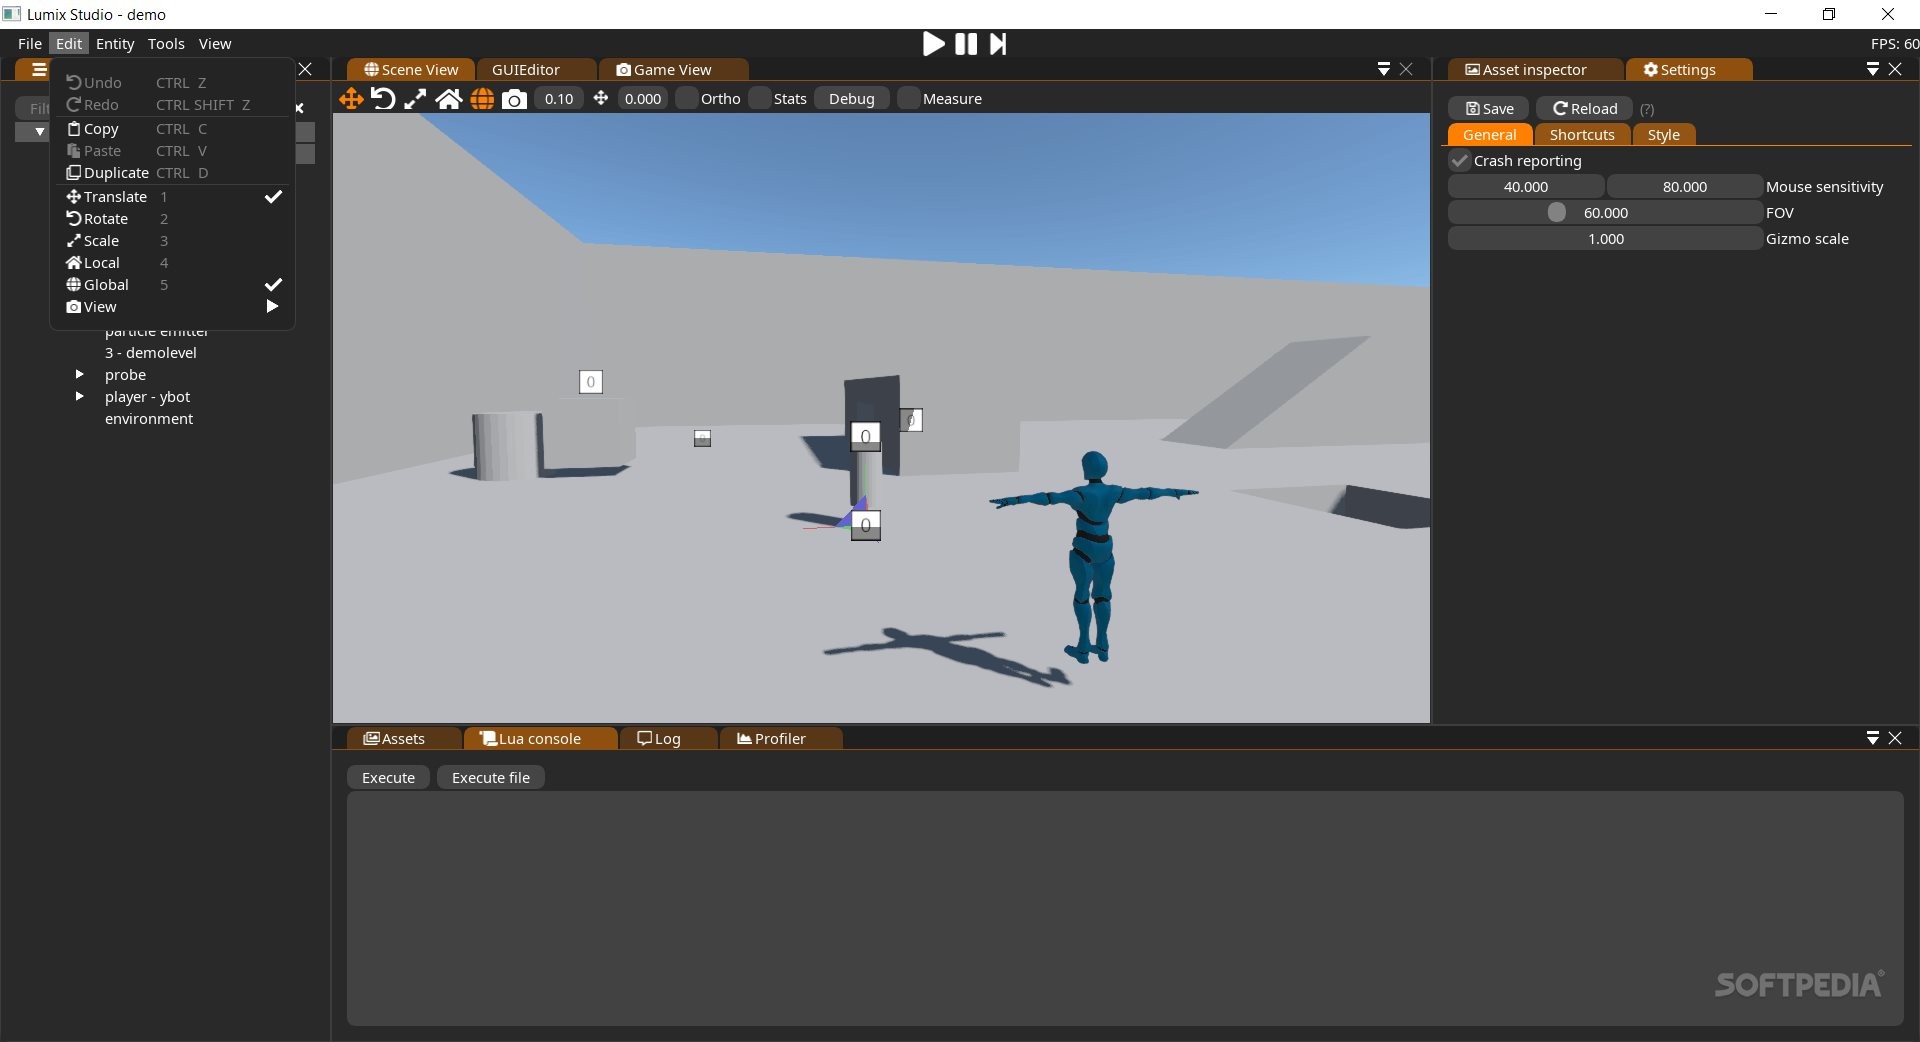Switch to the Asset inspector tab
Screen dimensions: 1920x1042
(x=1534, y=69)
